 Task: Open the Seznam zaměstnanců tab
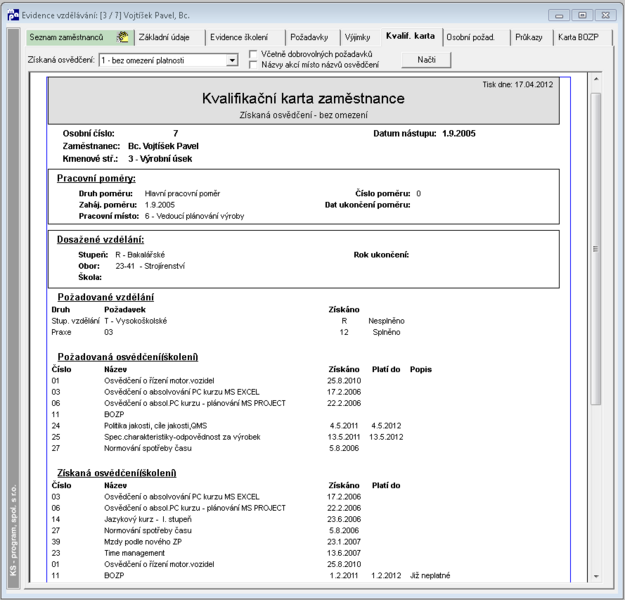(x=80, y=37)
